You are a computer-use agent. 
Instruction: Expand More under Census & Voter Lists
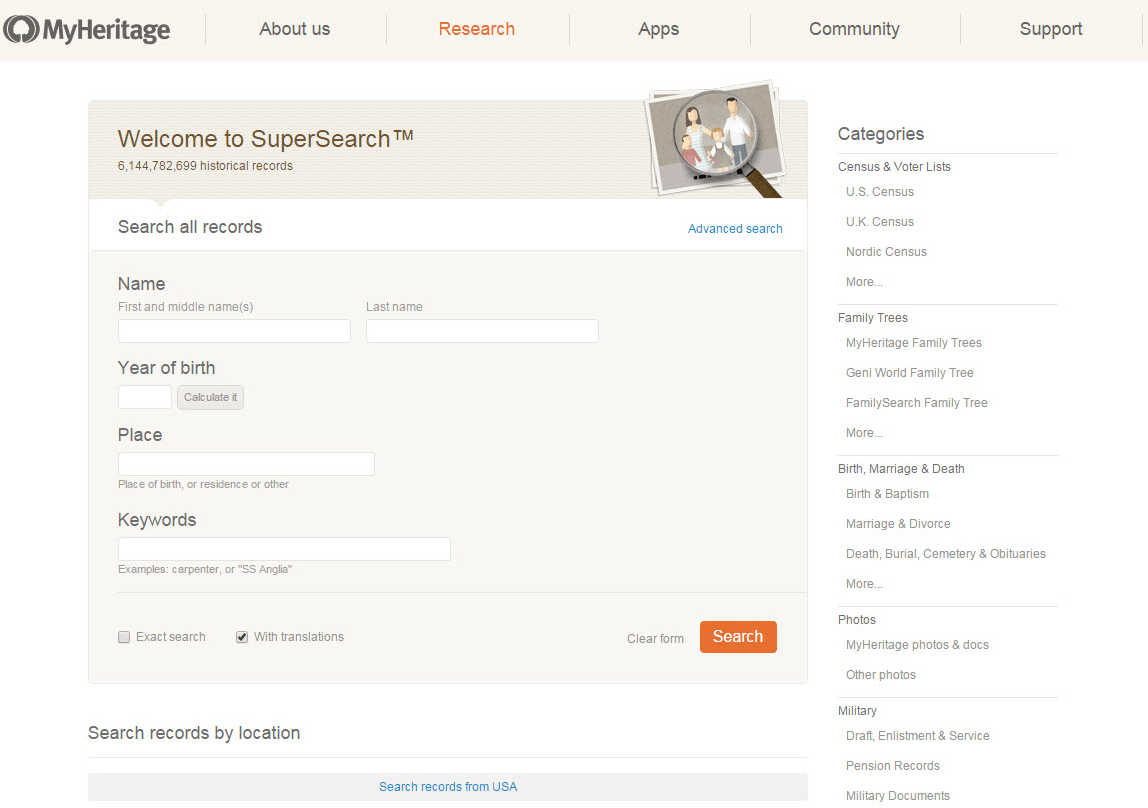point(862,281)
